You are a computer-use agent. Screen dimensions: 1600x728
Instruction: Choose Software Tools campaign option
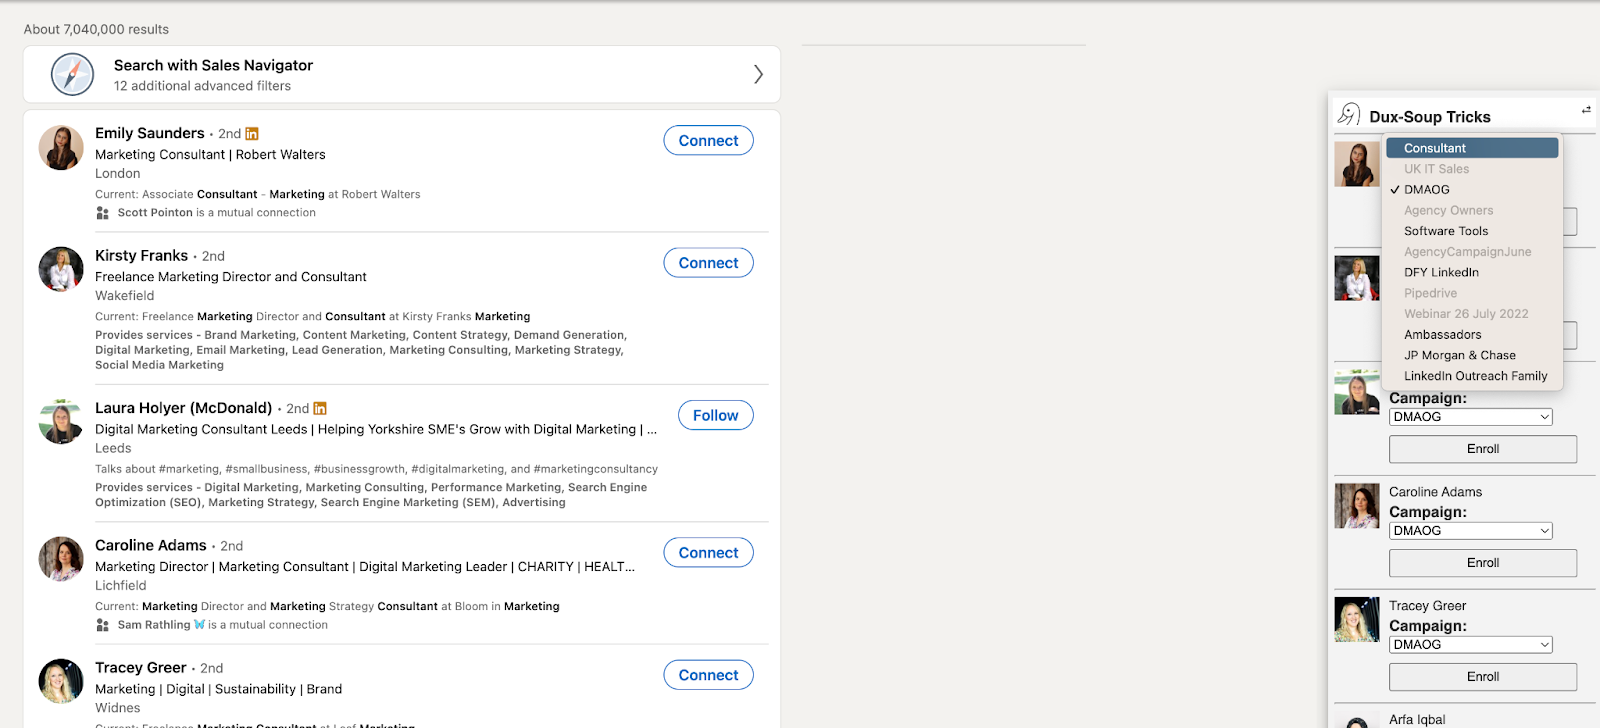pyautogui.click(x=1472, y=231)
